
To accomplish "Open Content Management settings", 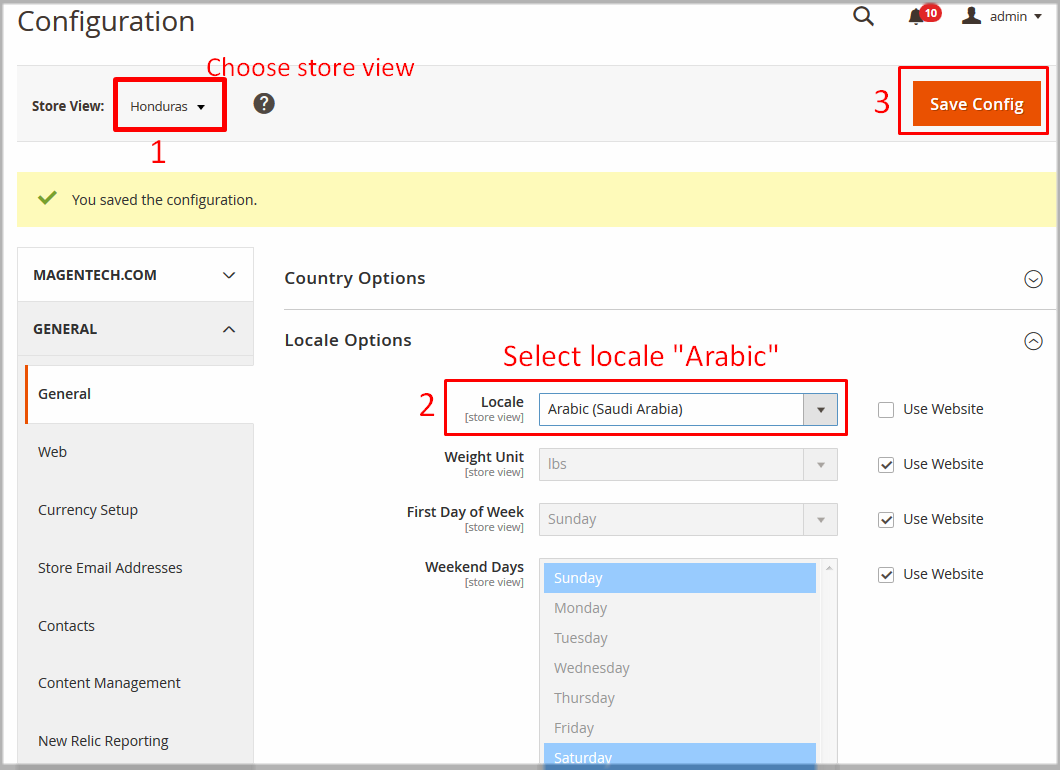I will (x=109, y=683).
